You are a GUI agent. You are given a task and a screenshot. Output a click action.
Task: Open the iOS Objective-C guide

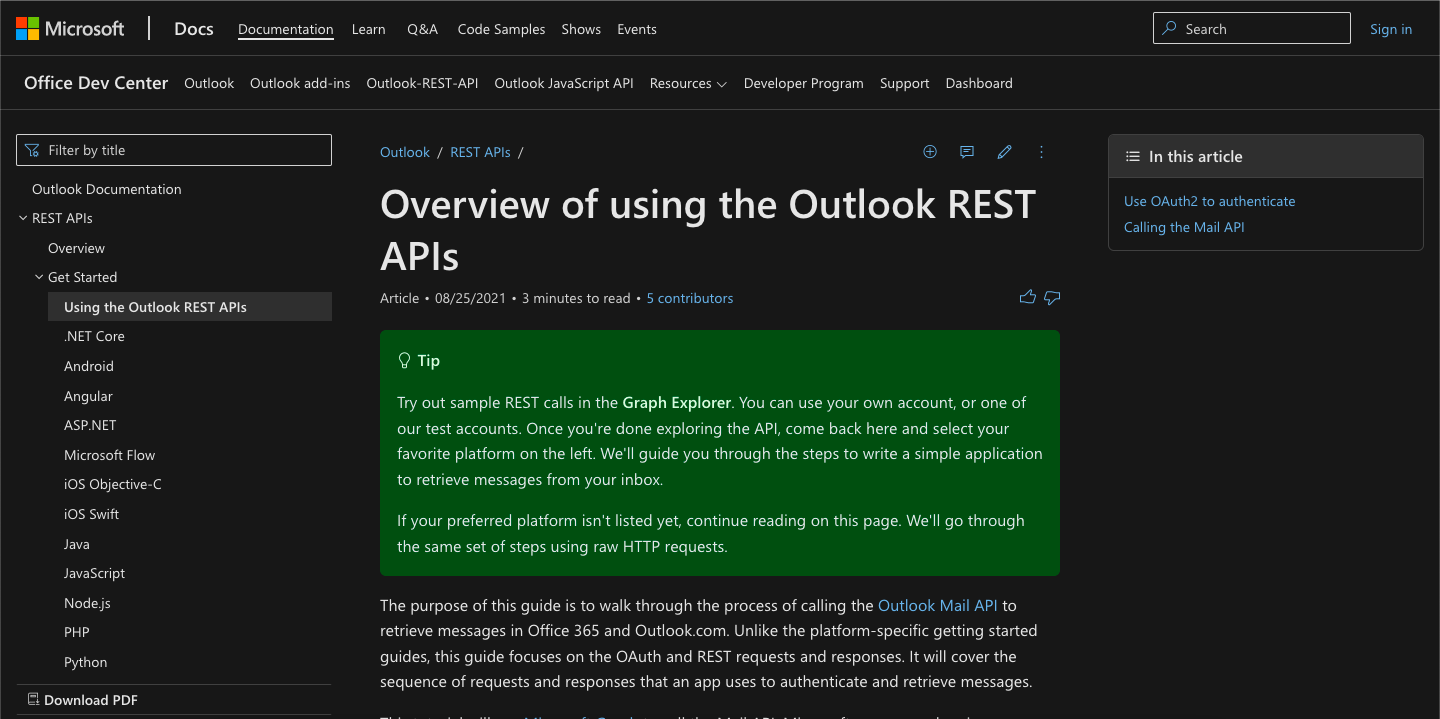click(113, 484)
